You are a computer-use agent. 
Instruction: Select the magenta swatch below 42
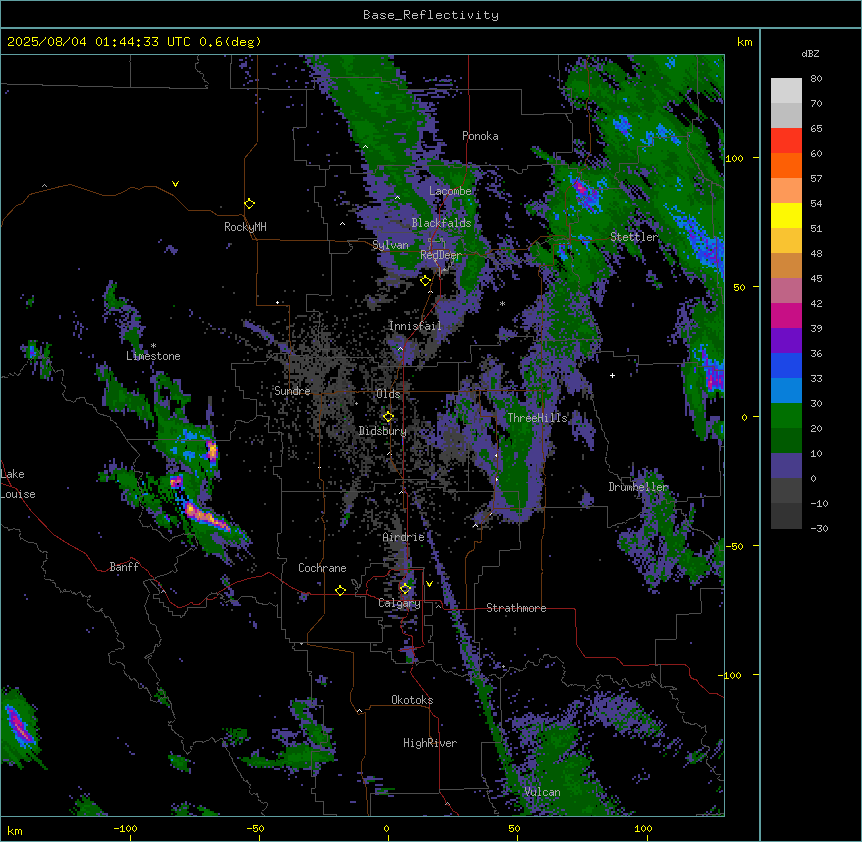point(786,315)
